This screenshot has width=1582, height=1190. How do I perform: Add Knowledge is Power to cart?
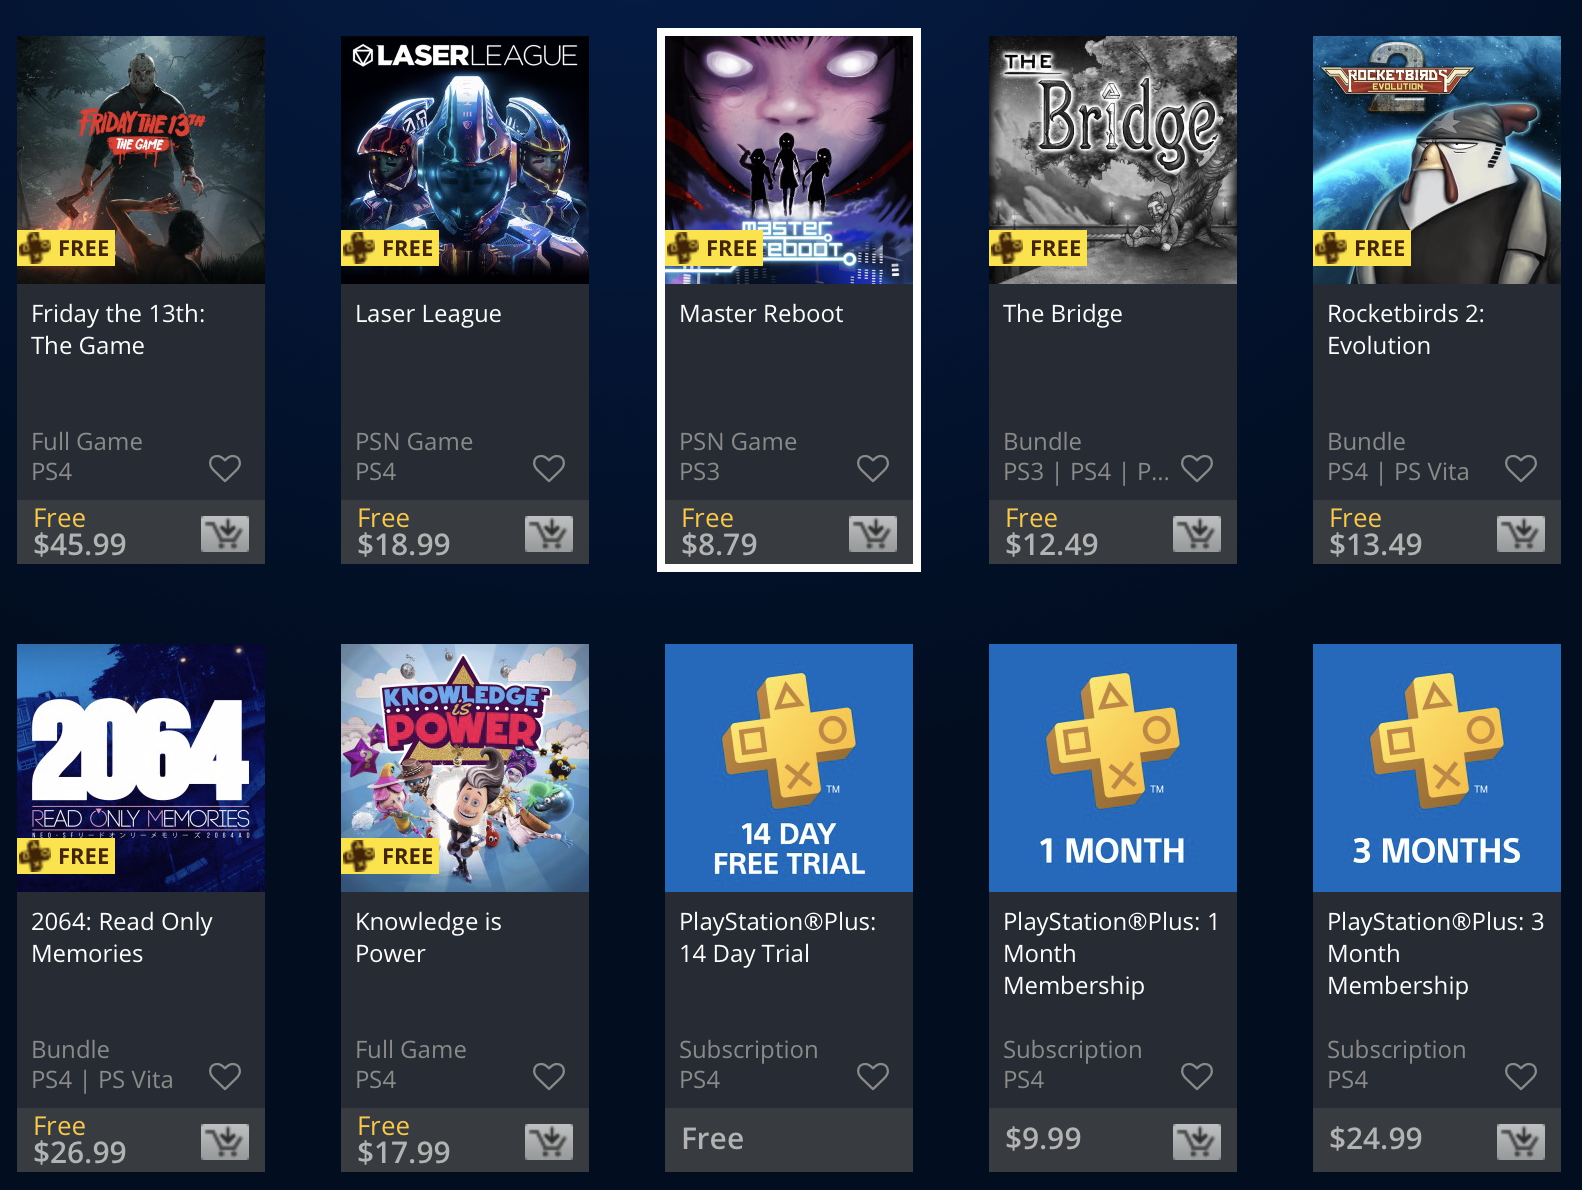(549, 1142)
